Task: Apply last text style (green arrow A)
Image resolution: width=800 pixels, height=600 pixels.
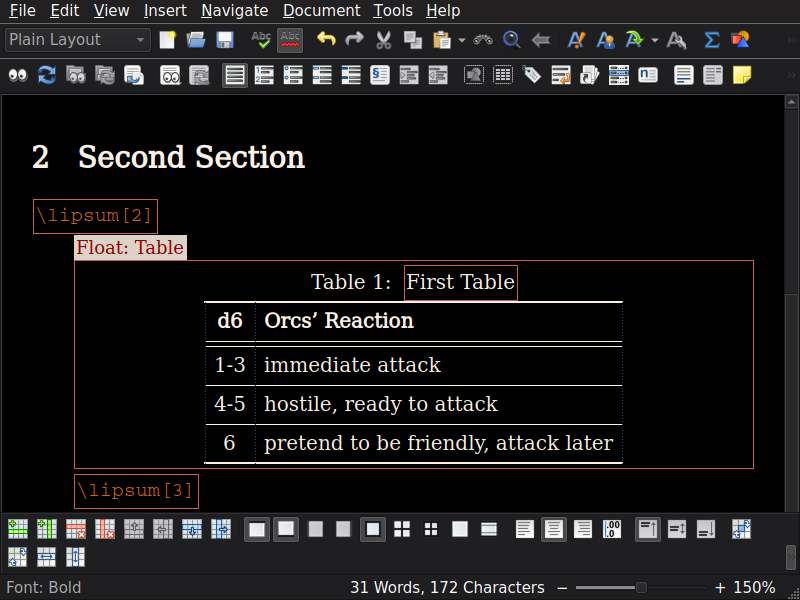Action: [x=634, y=40]
